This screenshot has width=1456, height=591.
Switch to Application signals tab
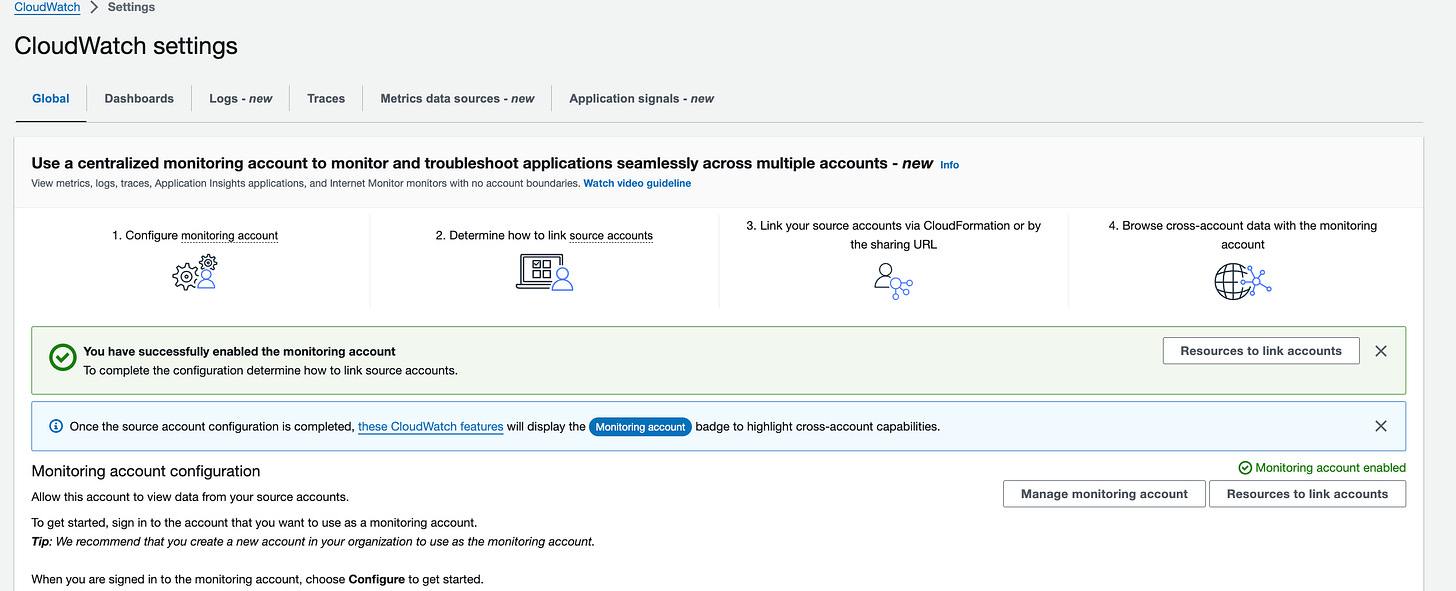pos(642,99)
